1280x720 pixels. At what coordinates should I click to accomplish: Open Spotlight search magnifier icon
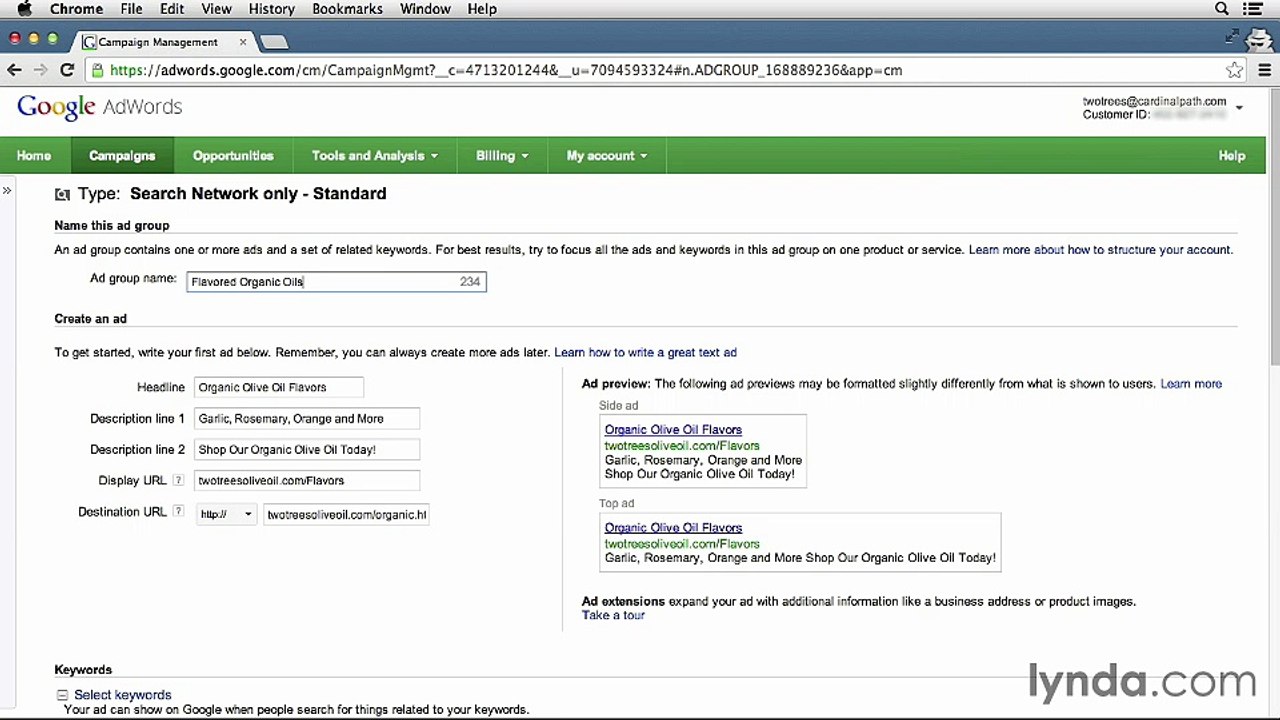1222,9
